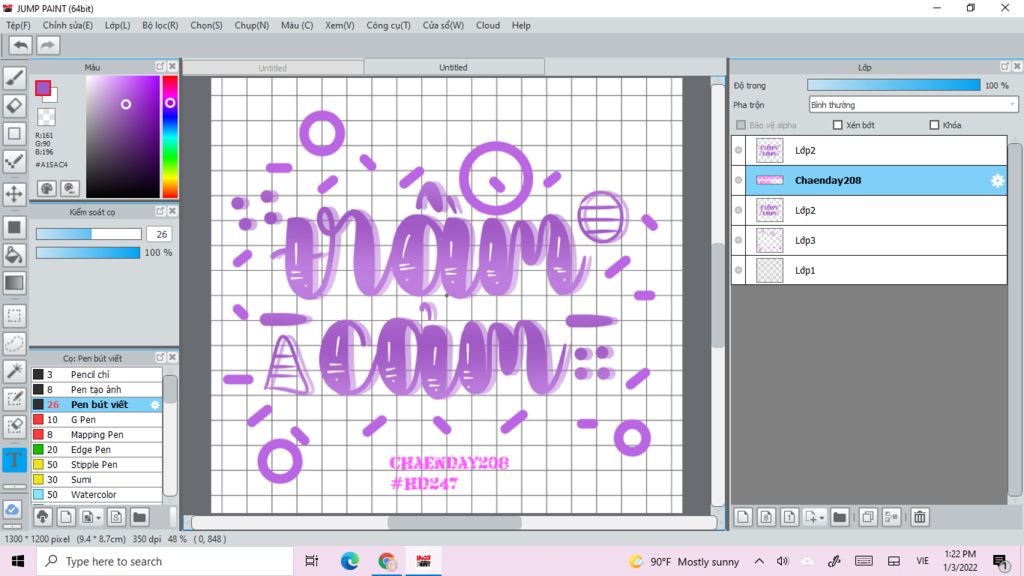Show hidden system tray icons
This screenshot has height=576, width=1024.
pos(759,561)
